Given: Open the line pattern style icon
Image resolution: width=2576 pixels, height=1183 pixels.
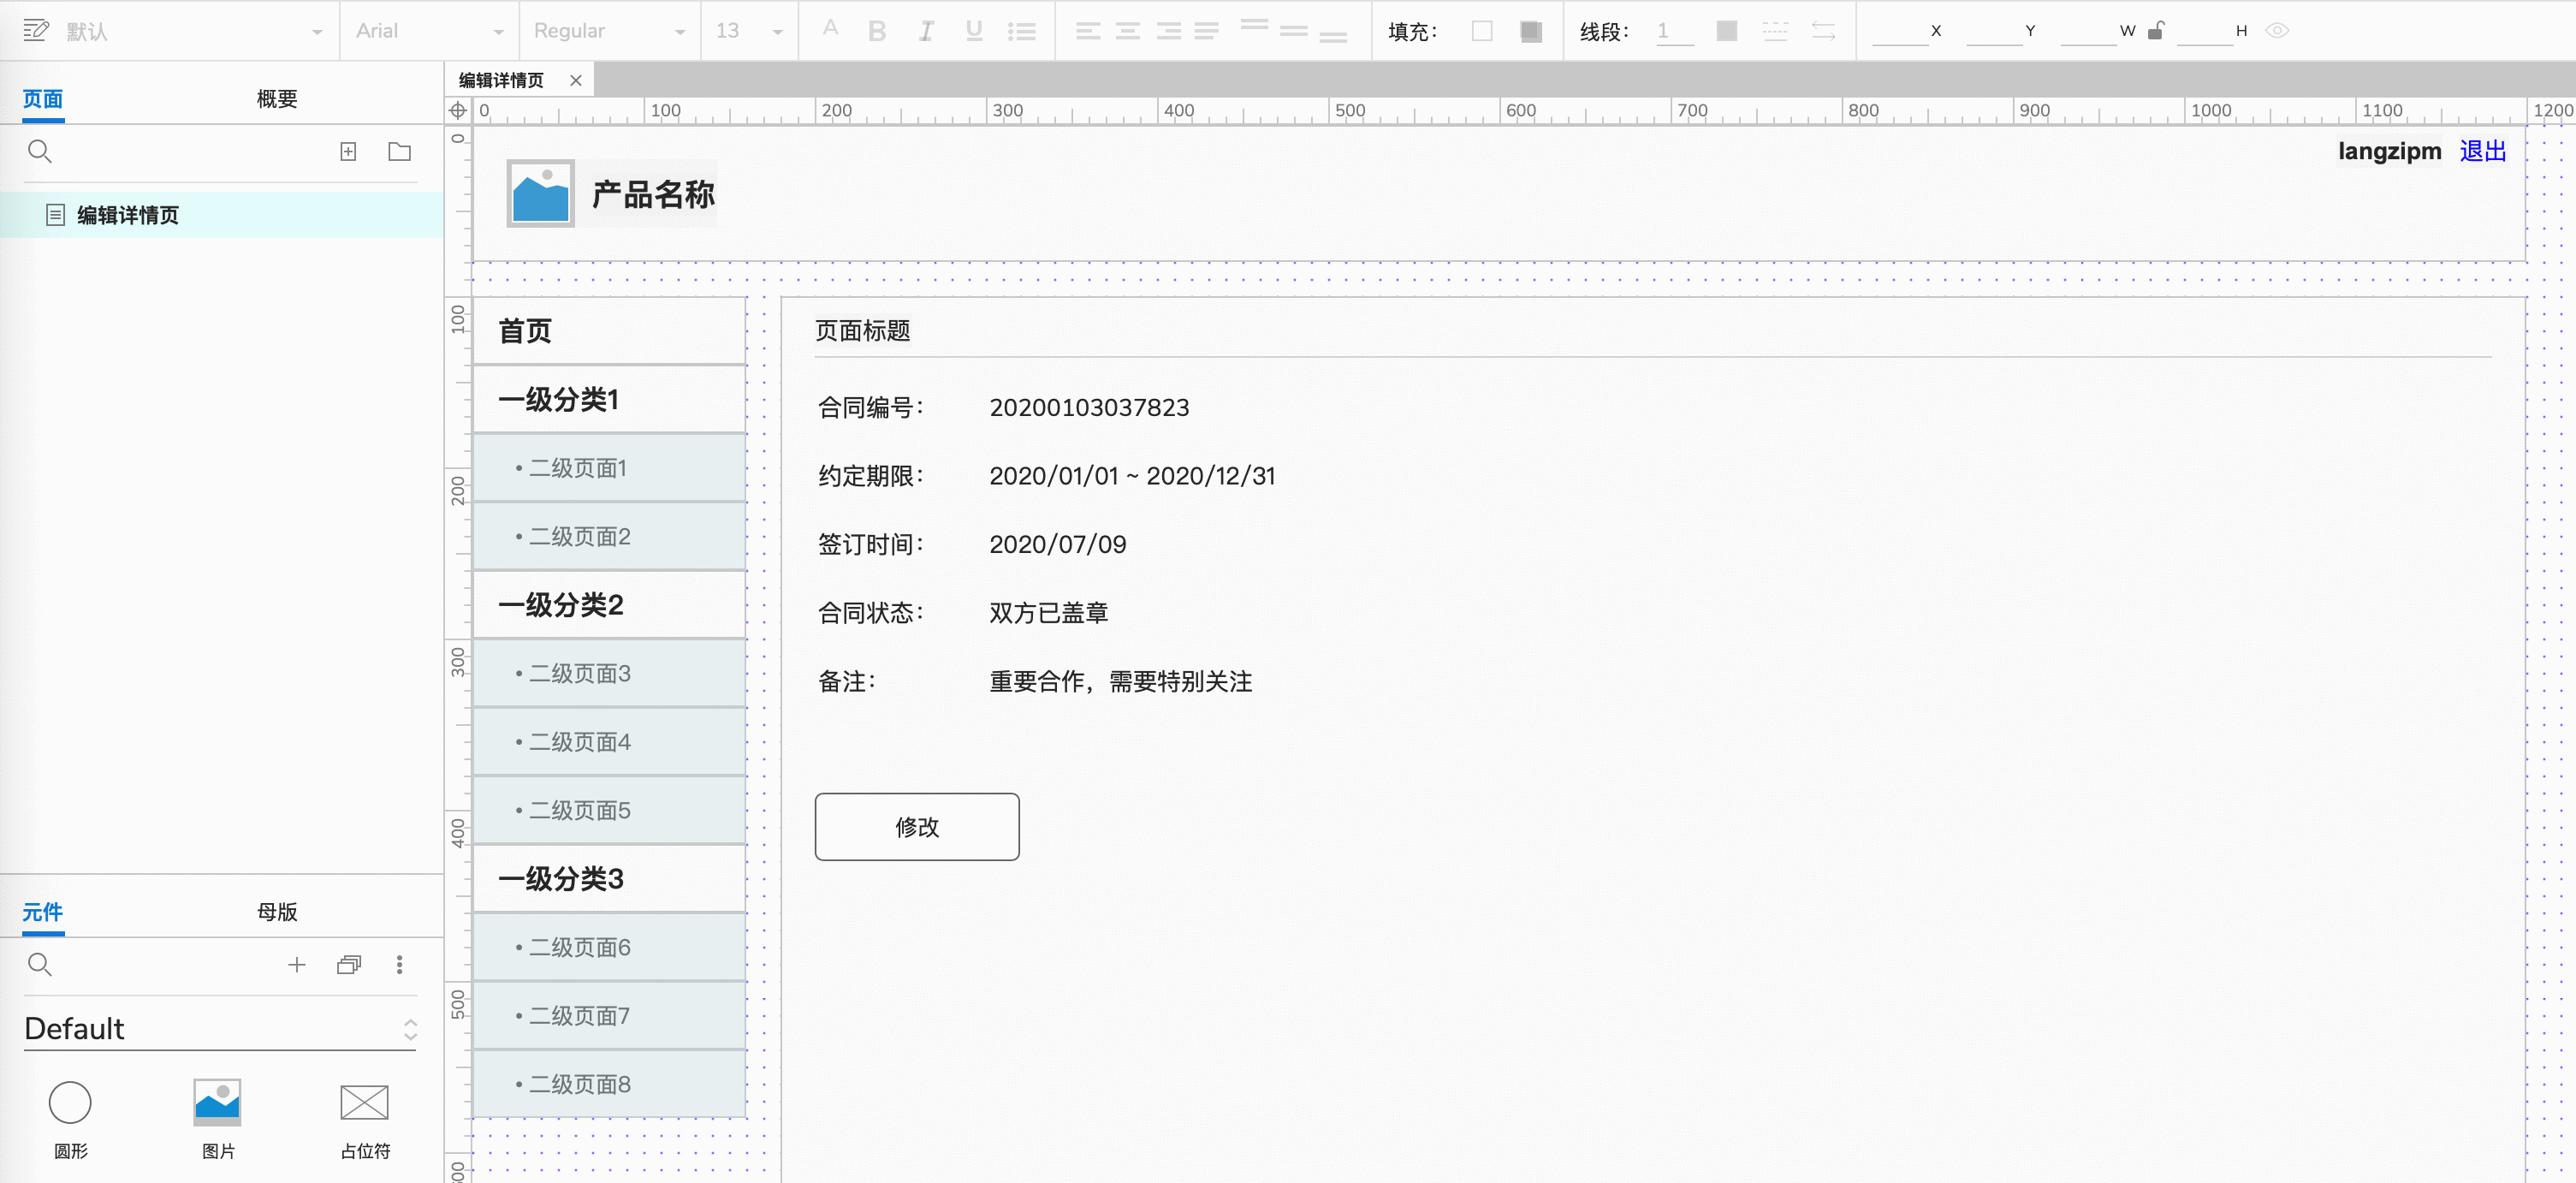Looking at the screenshot, I should (1775, 31).
